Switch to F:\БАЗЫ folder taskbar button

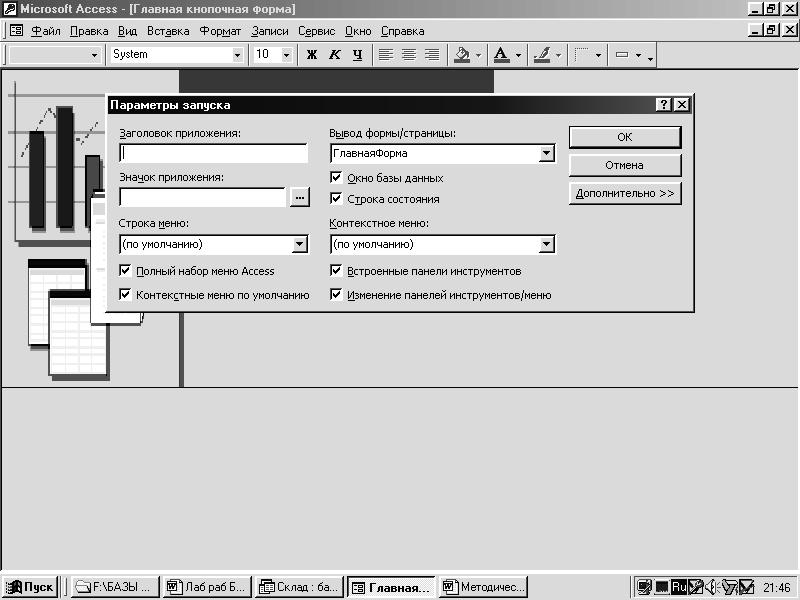point(115,587)
